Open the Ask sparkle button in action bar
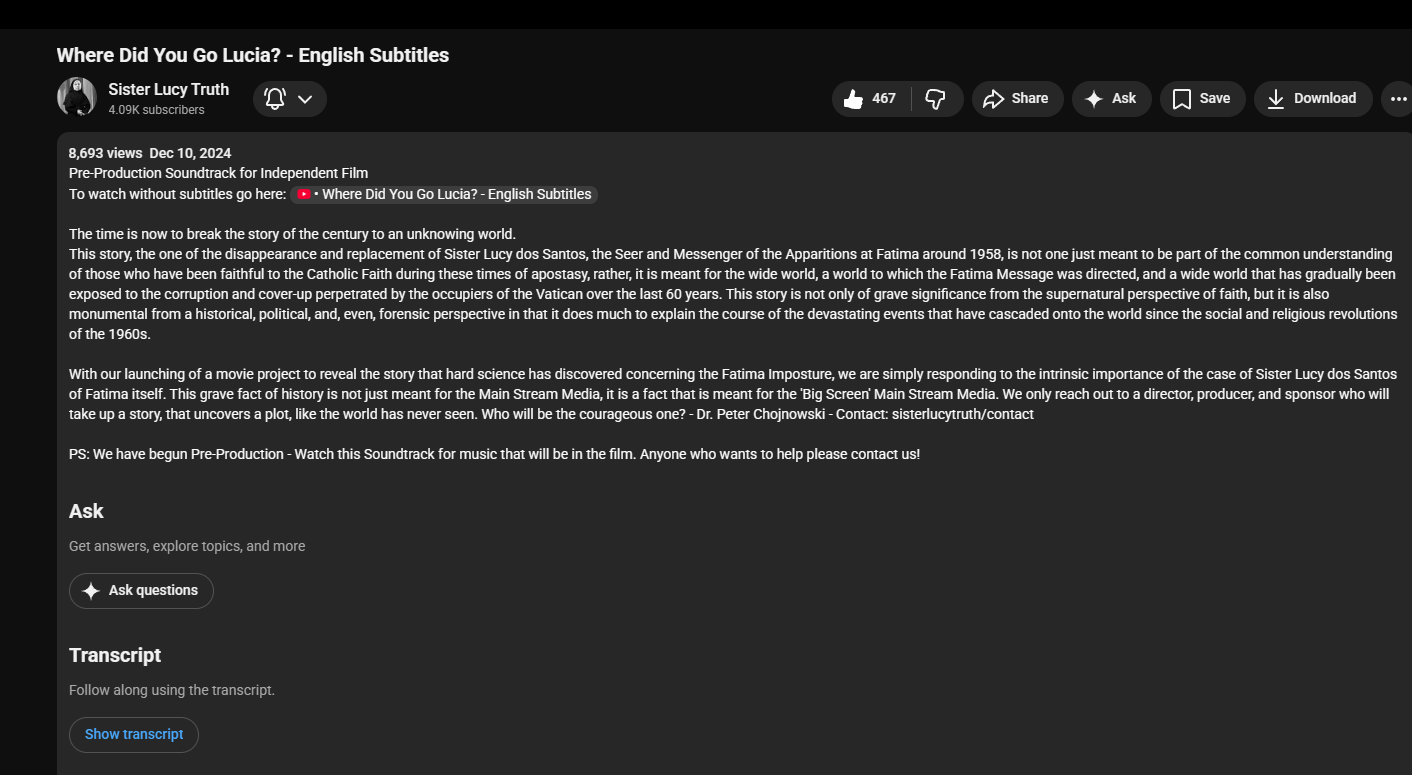Image resolution: width=1412 pixels, height=775 pixels. (1111, 99)
